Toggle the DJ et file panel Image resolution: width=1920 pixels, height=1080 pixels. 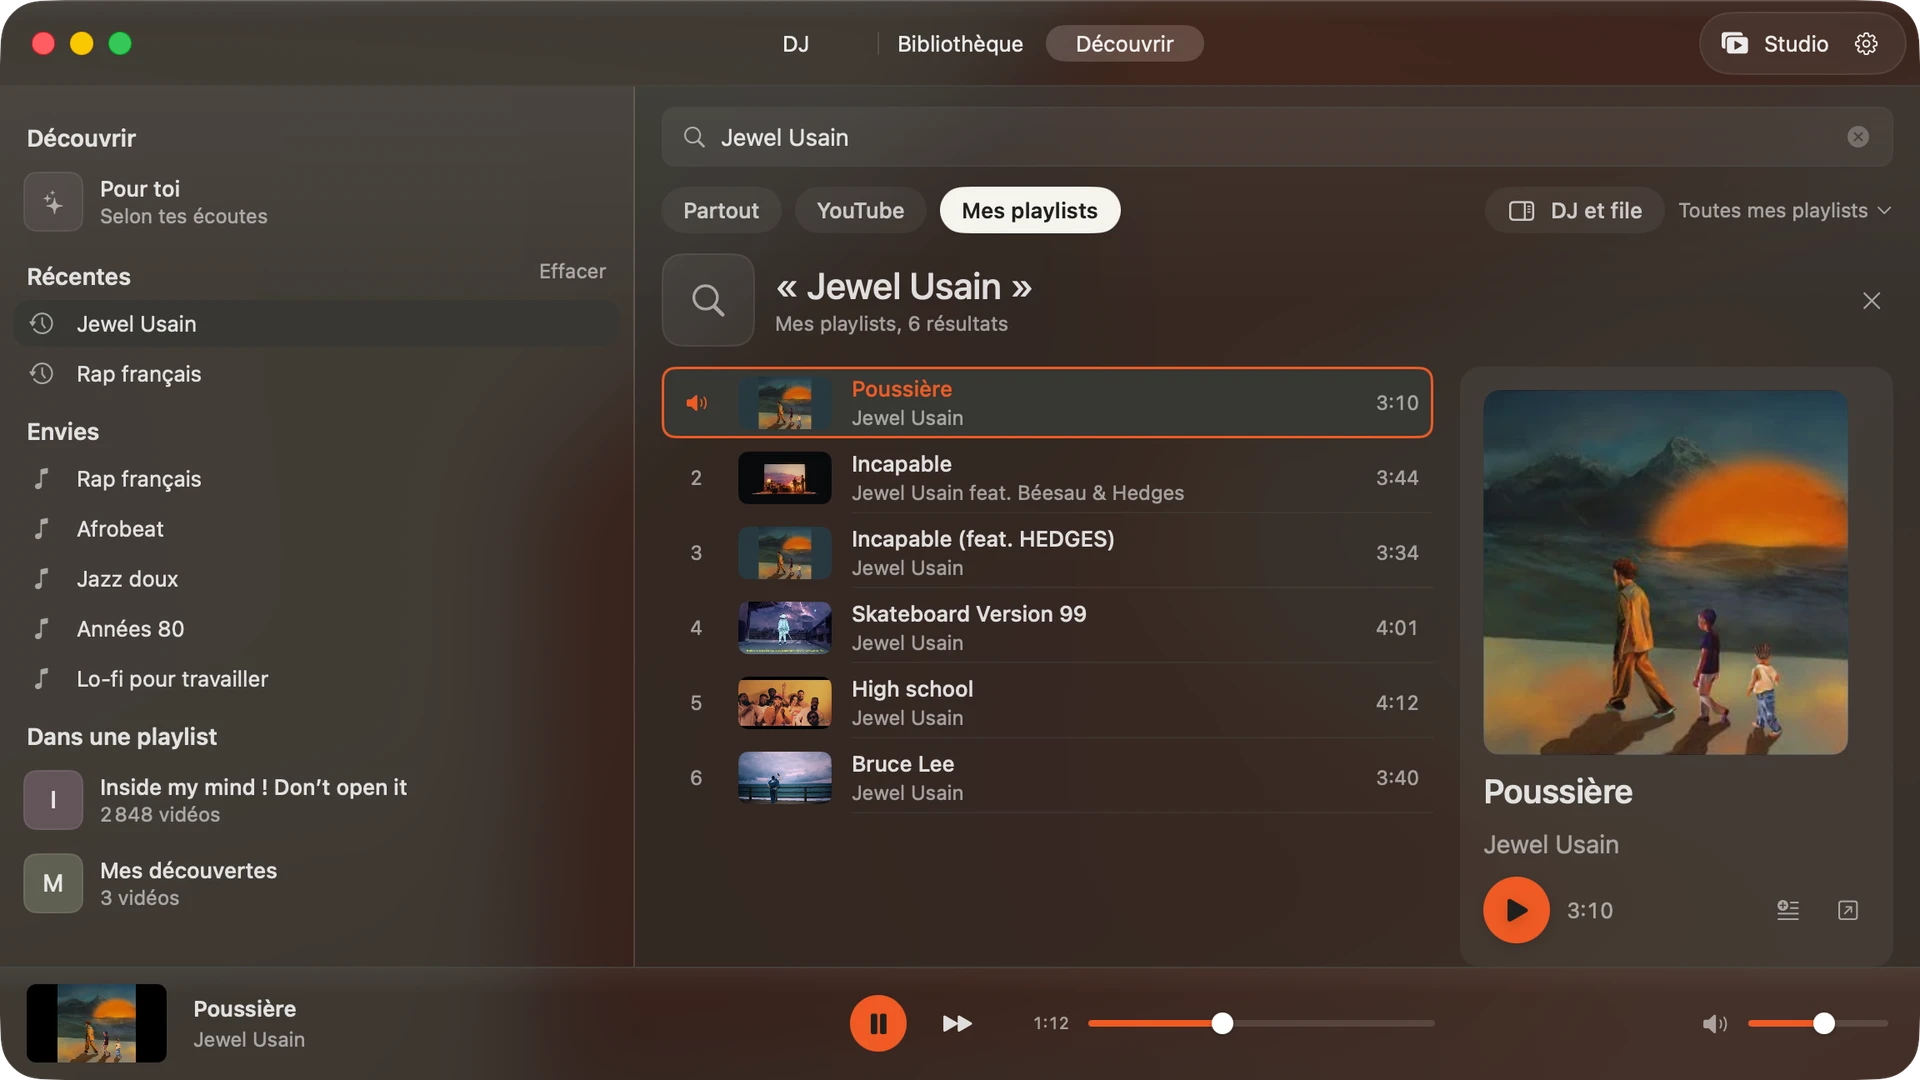tap(1575, 210)
